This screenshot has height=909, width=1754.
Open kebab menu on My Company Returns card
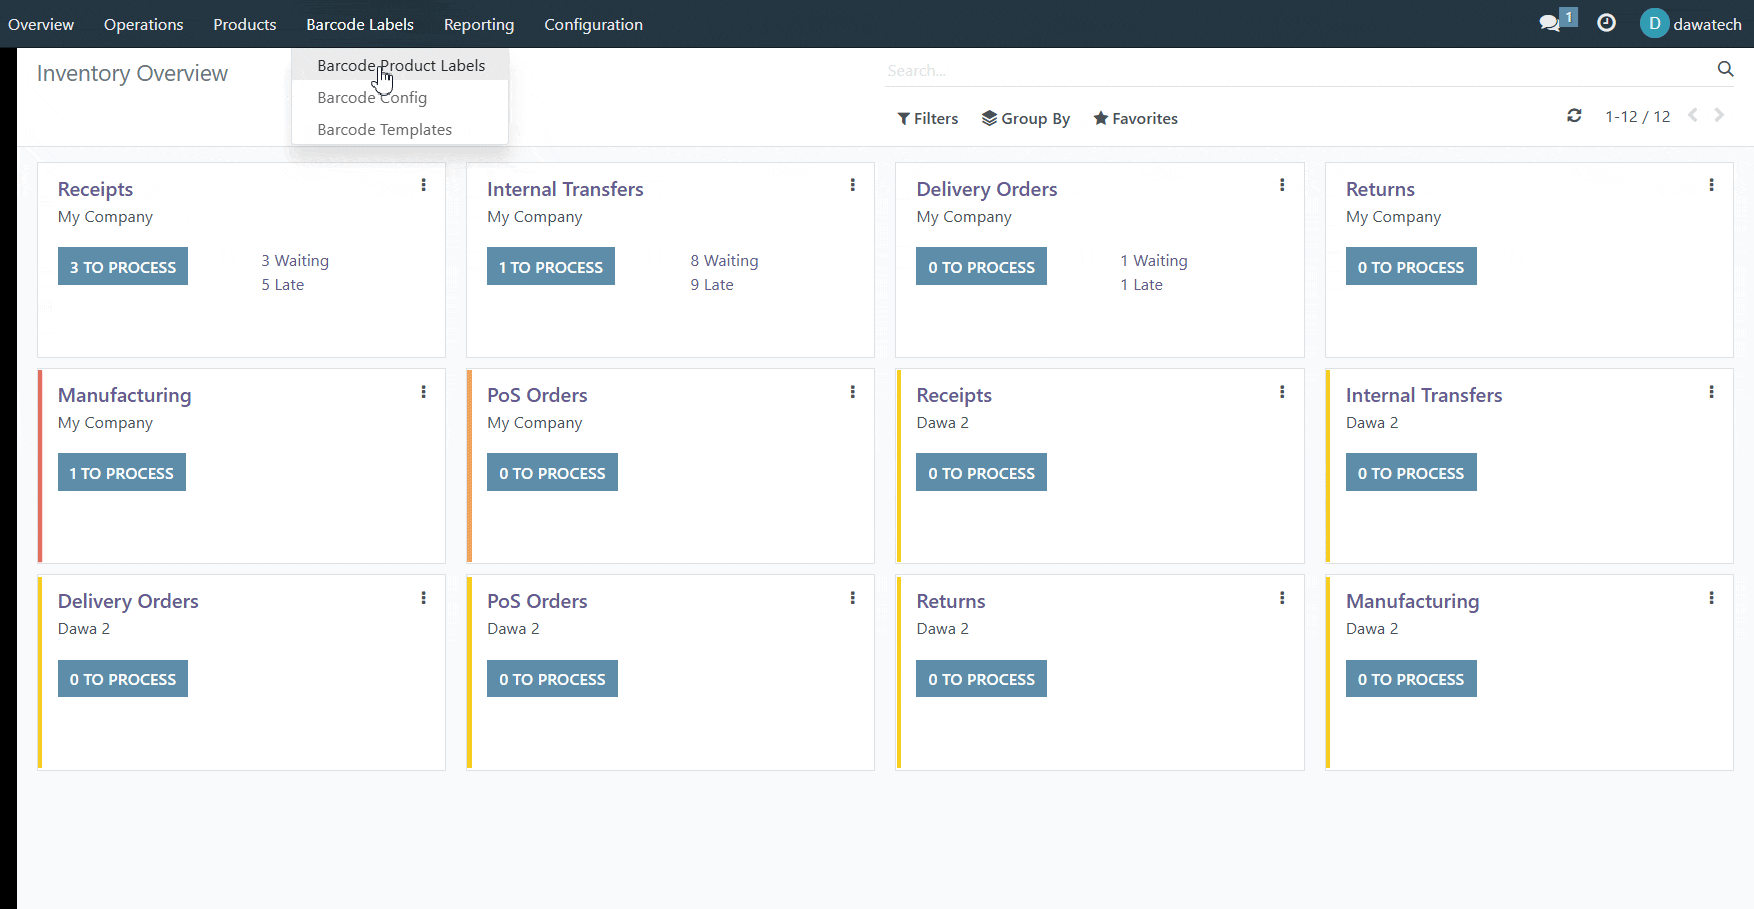coord(1711,185)
